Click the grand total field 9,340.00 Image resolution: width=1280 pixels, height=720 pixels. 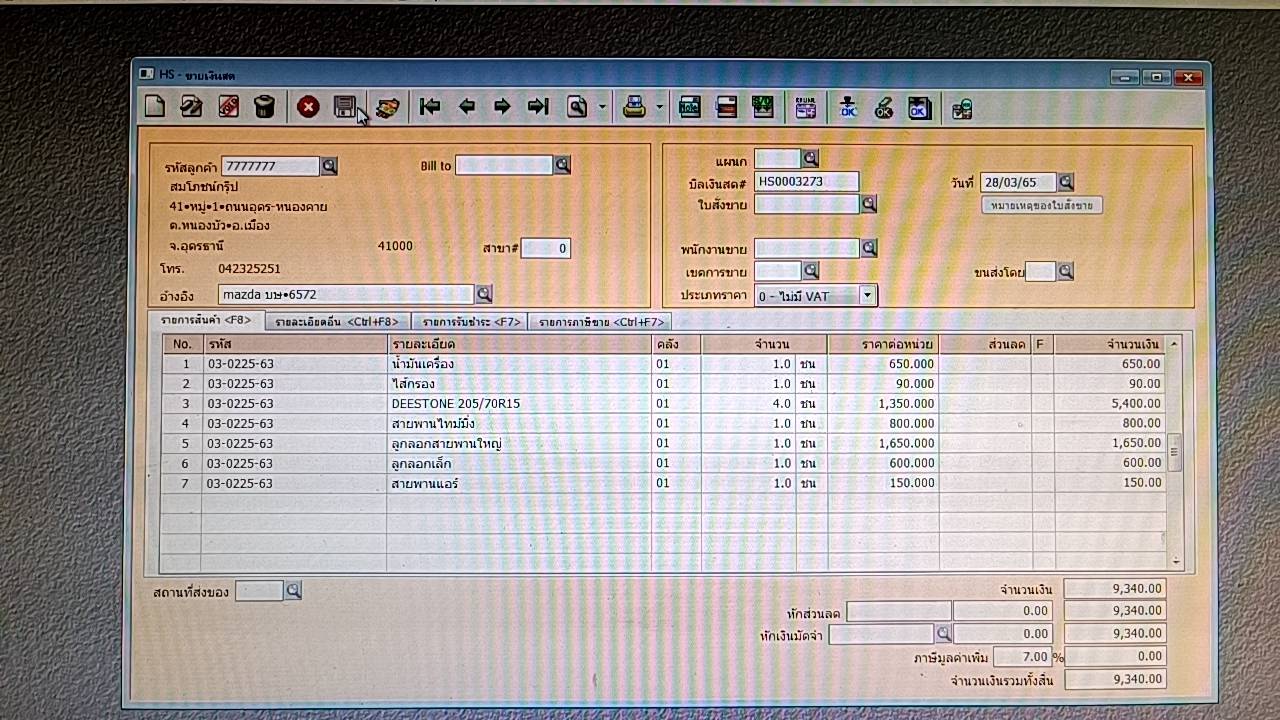(x=1115, y=679)
